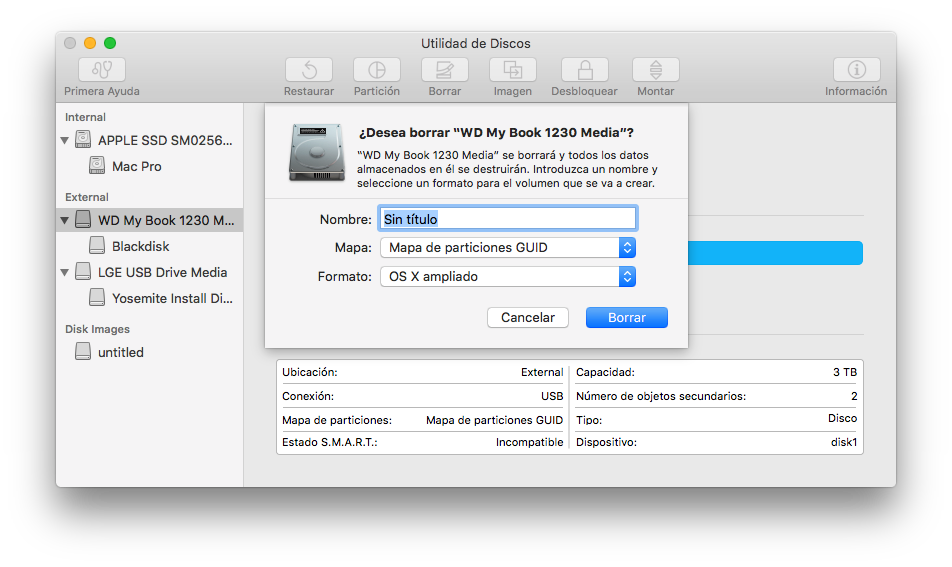The height and width of the screenshot is (567, 952).
Task: Open the Partición toolbar tool
Action: (x=377, y=70)
